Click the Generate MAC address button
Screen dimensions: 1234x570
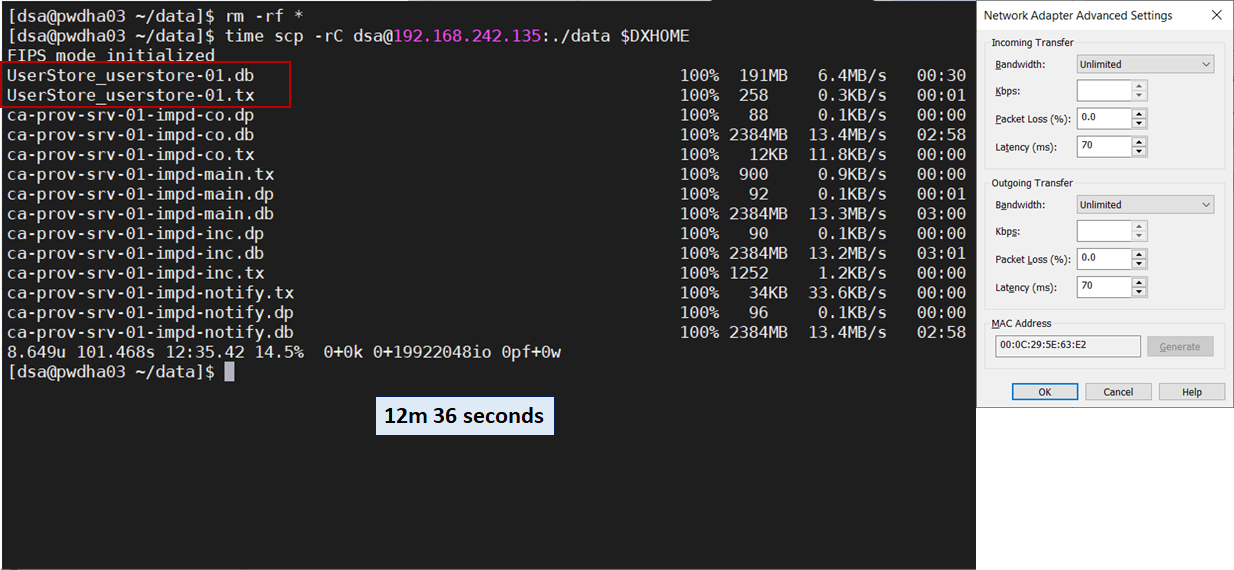(1180, 346)
